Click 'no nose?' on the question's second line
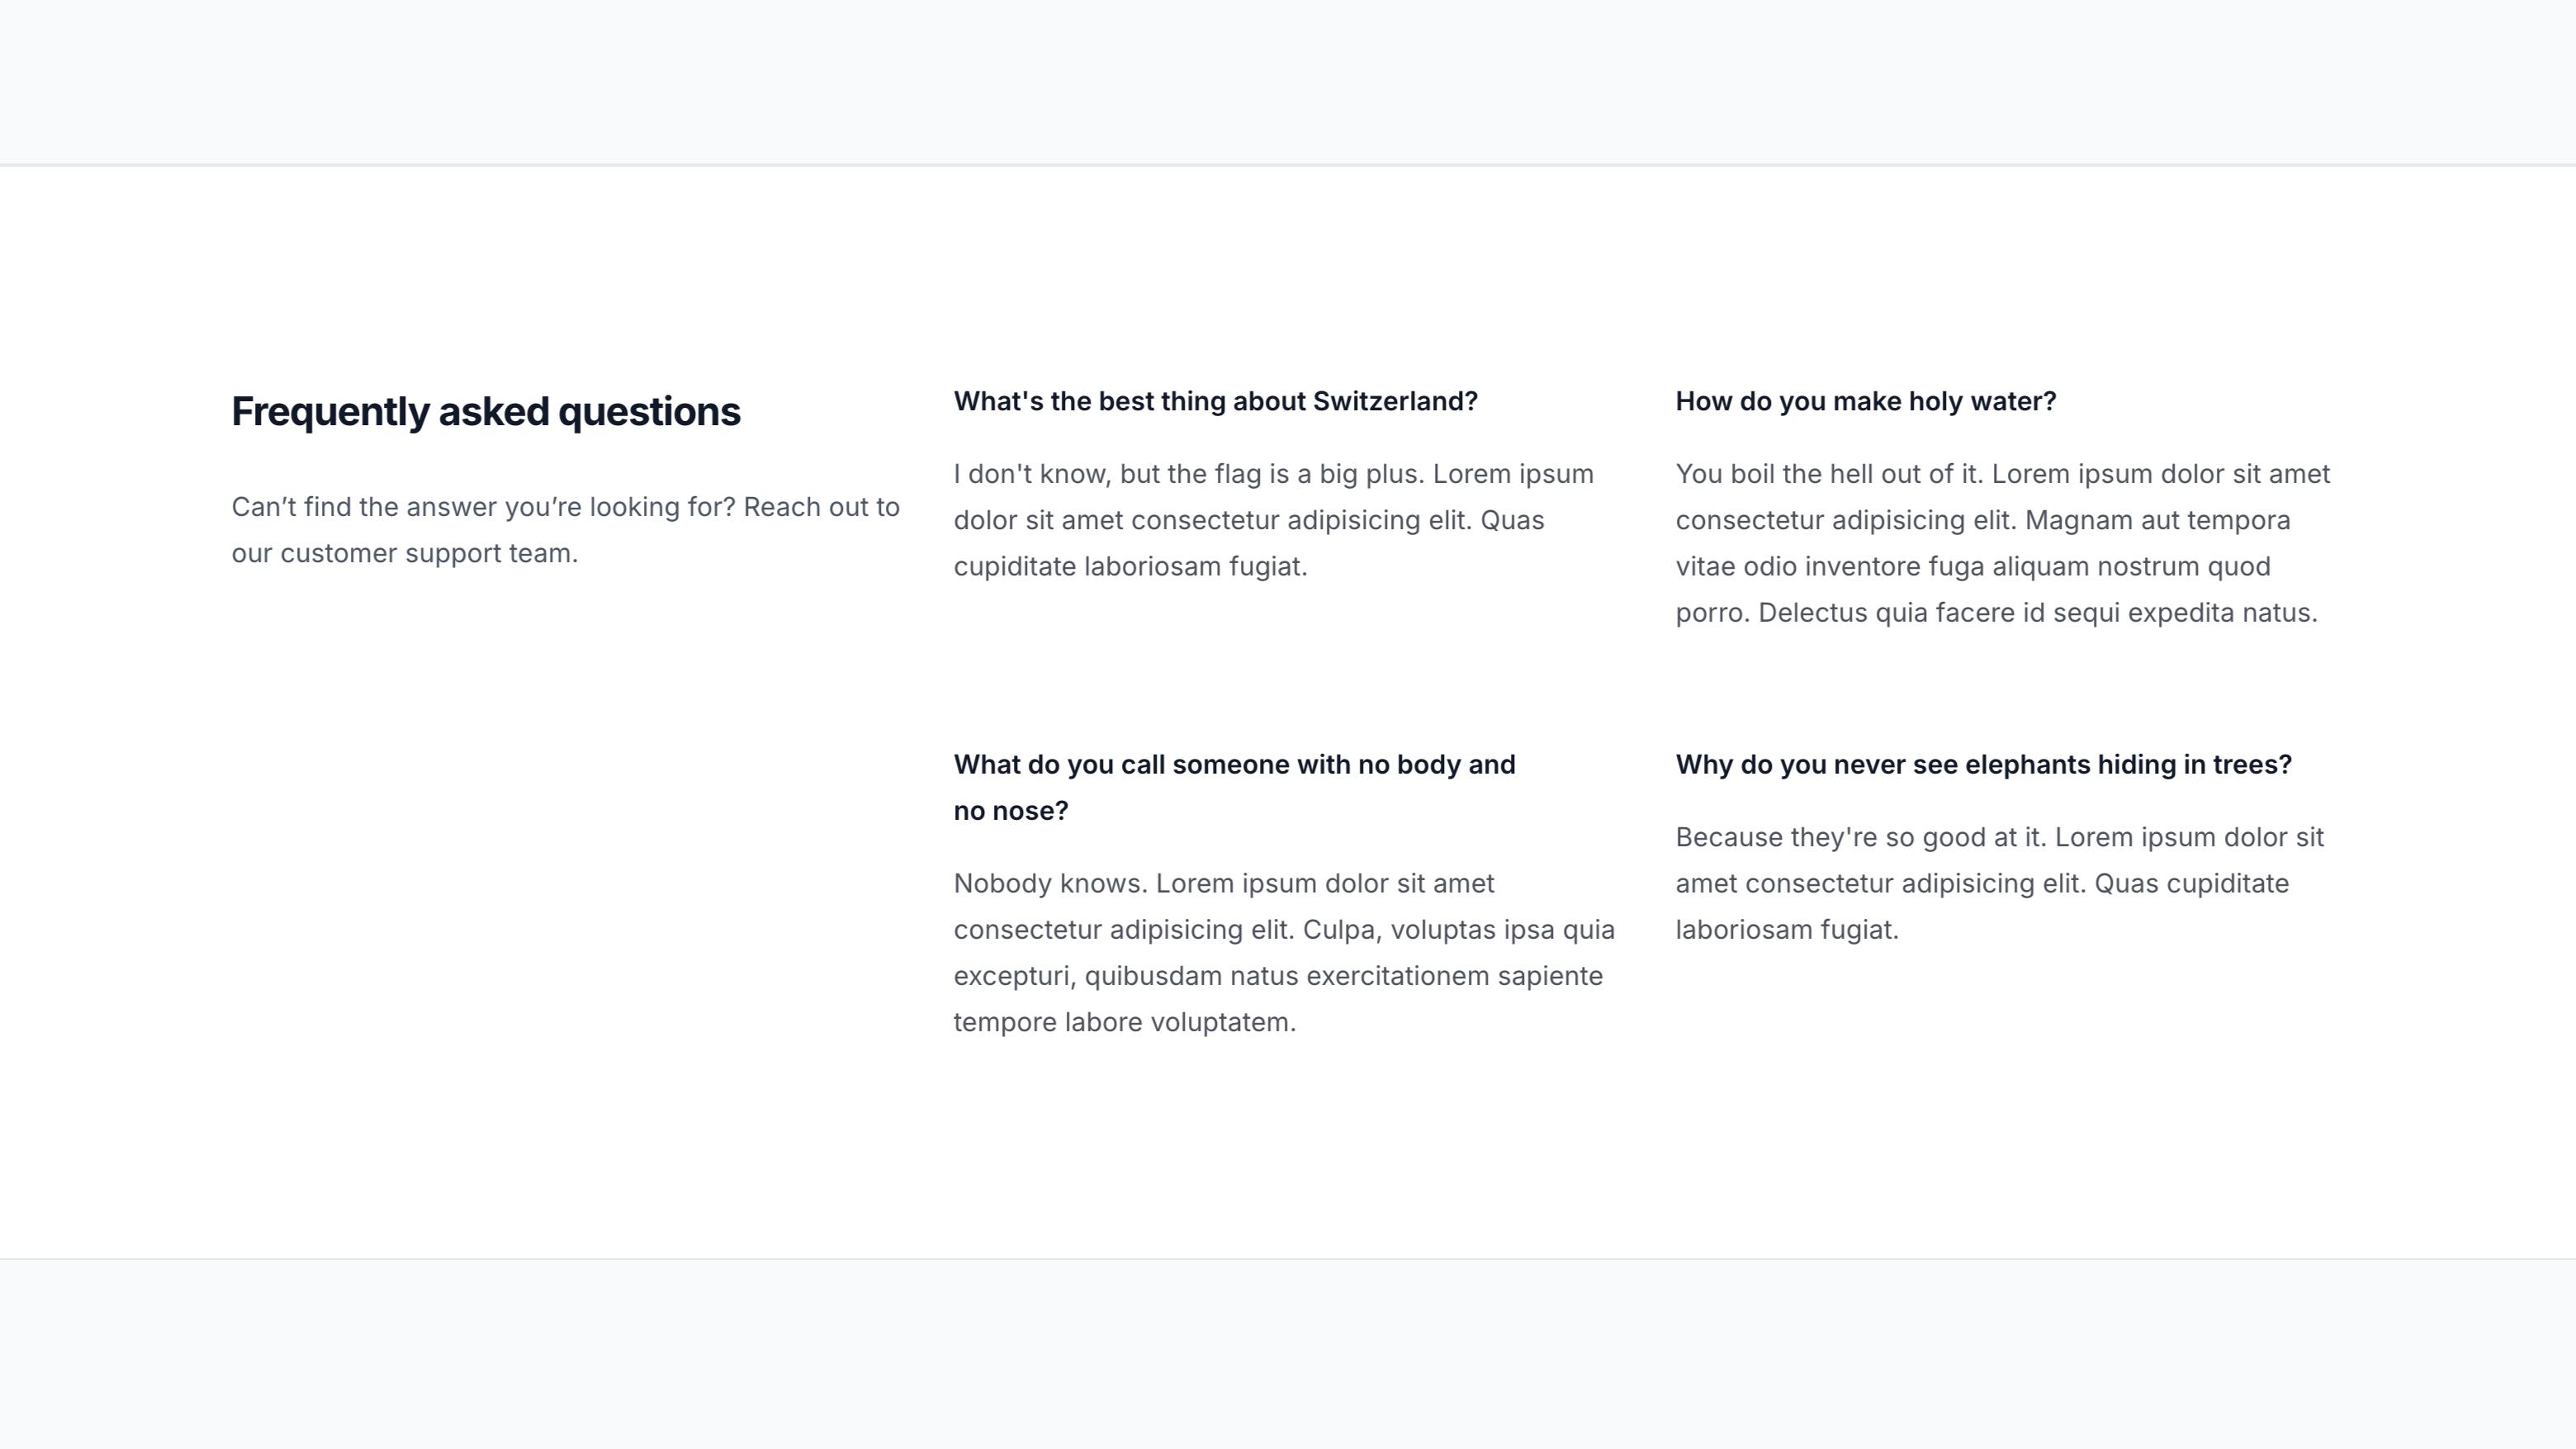The width and height of the screenshot is (2576, 1449). click(x=1011, y=811)
